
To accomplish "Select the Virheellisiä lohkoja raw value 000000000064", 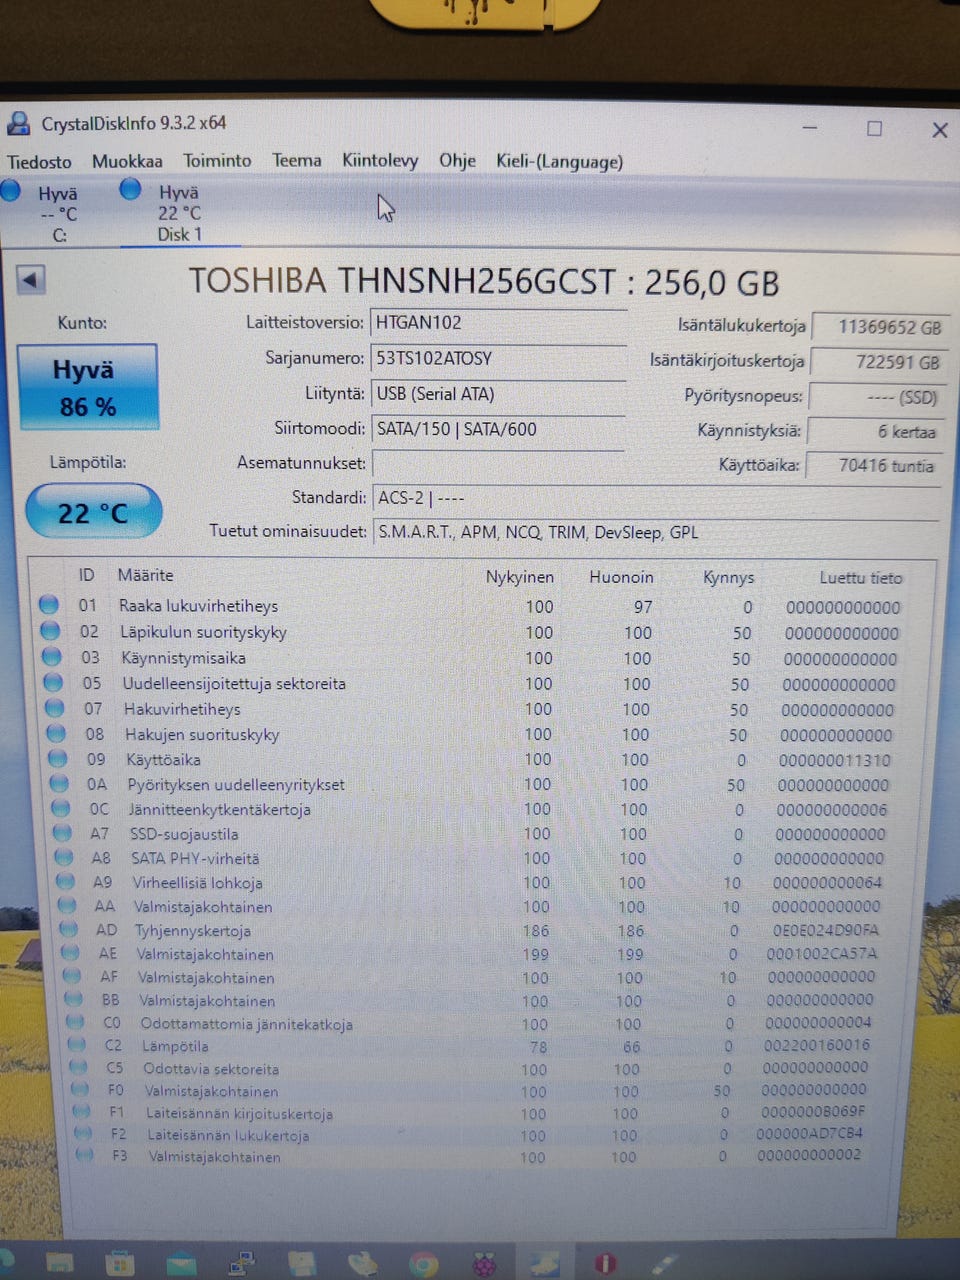I will point(827,882).
